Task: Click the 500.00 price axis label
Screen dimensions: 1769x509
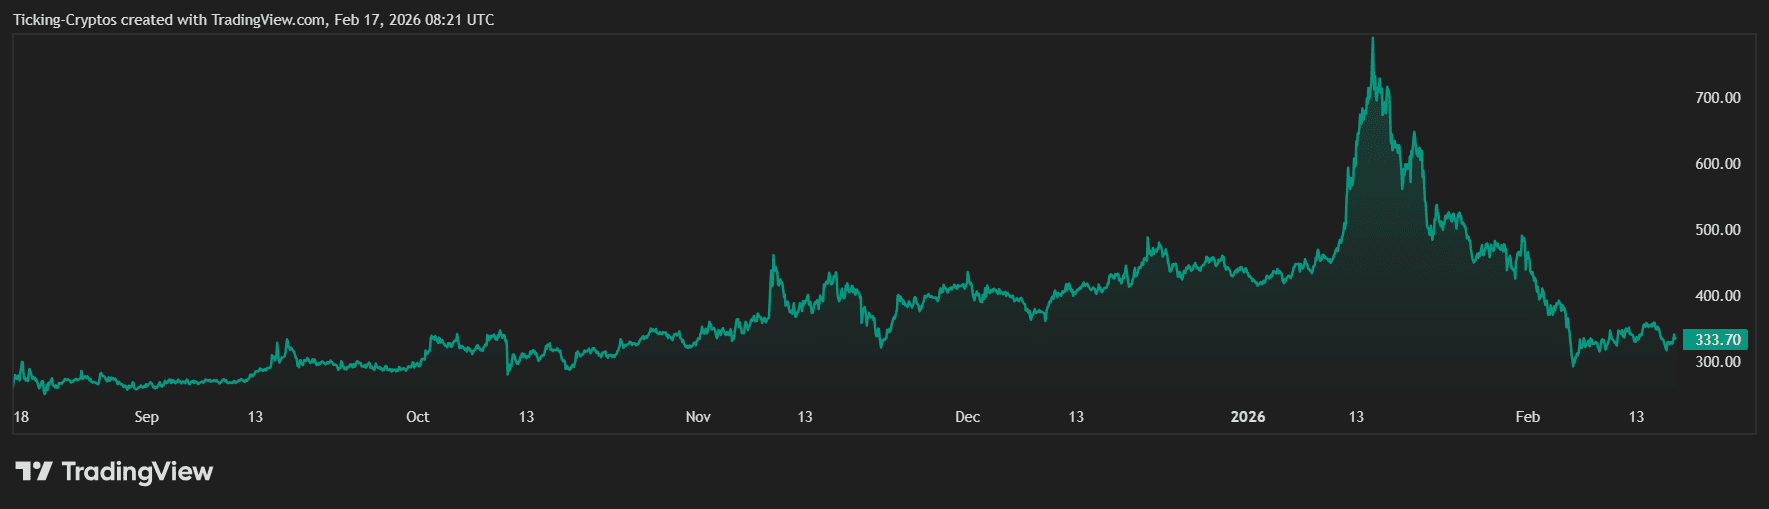Action: click(1717, 230)
